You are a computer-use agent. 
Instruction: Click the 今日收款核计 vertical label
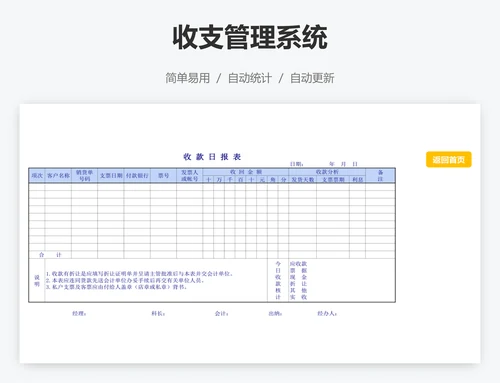[278, 280]
